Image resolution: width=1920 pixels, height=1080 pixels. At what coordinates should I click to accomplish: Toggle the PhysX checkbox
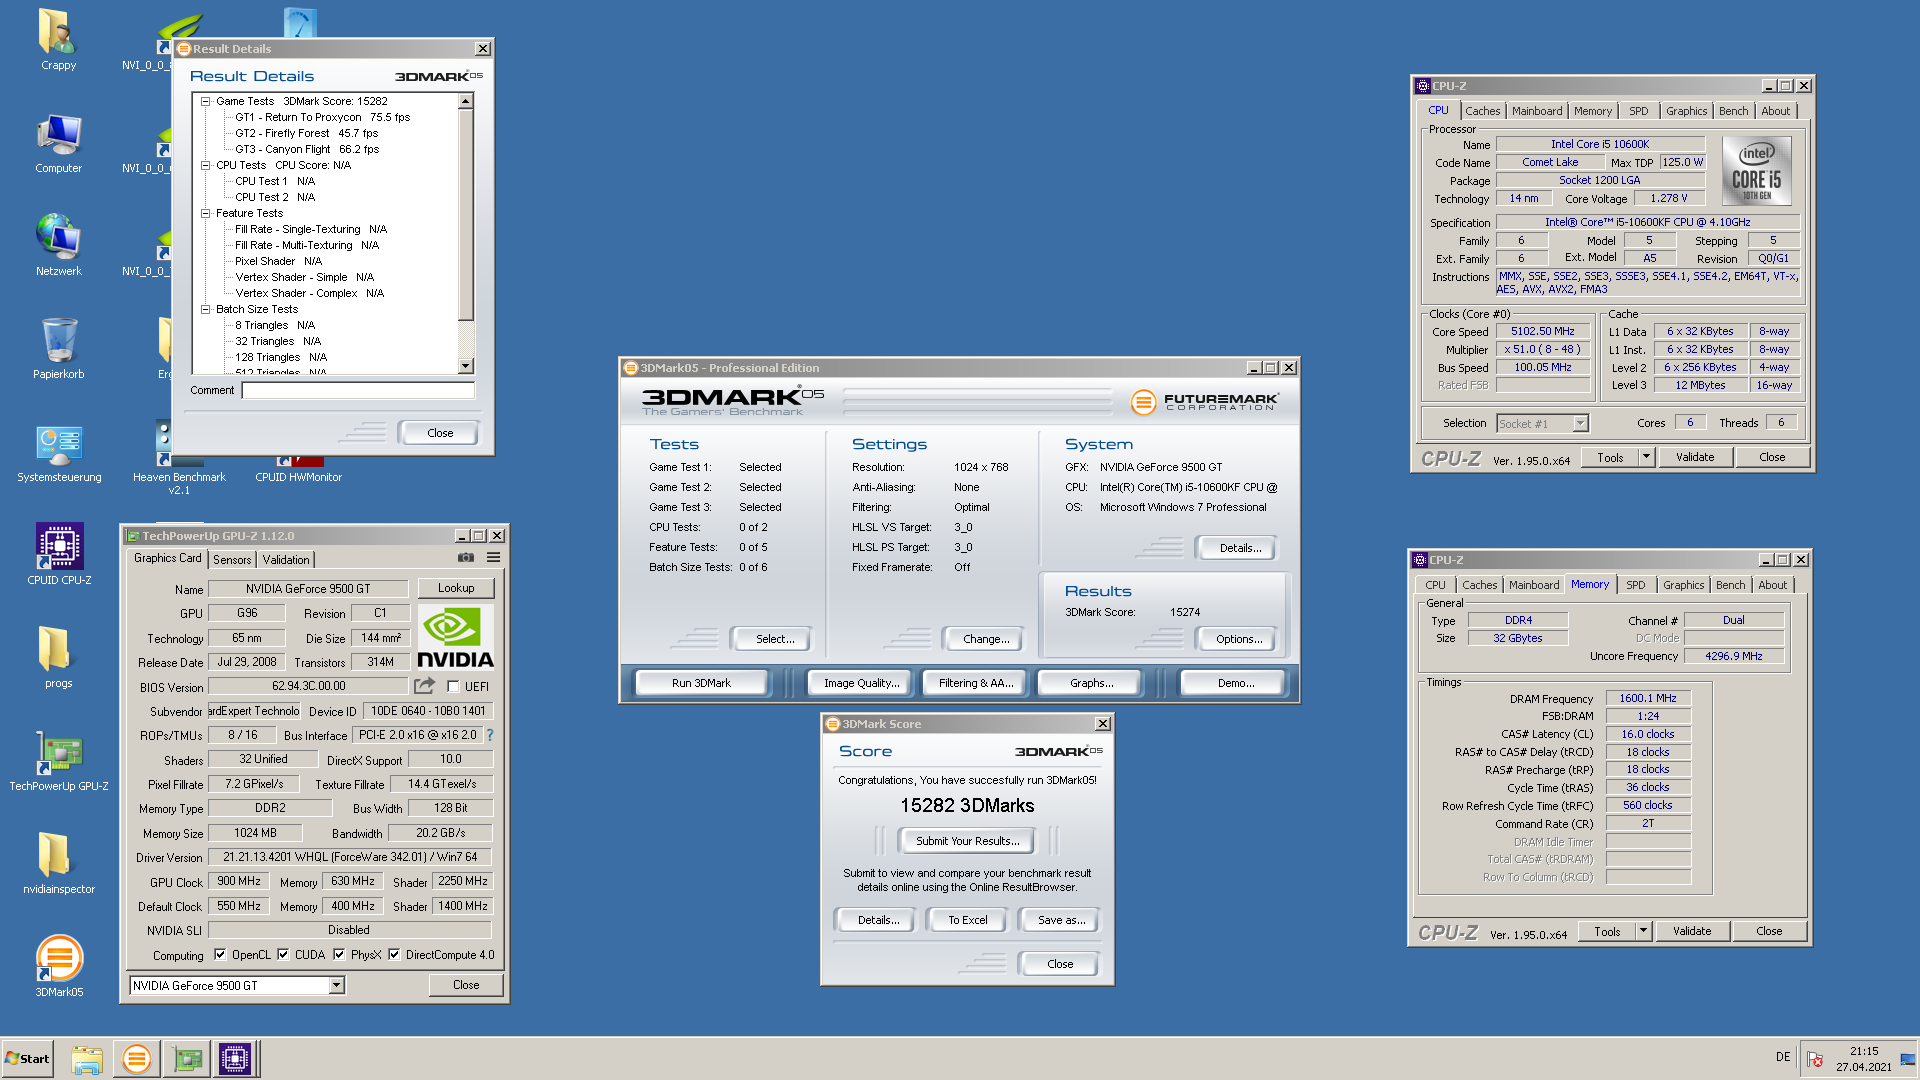click(x=339, y=955)
